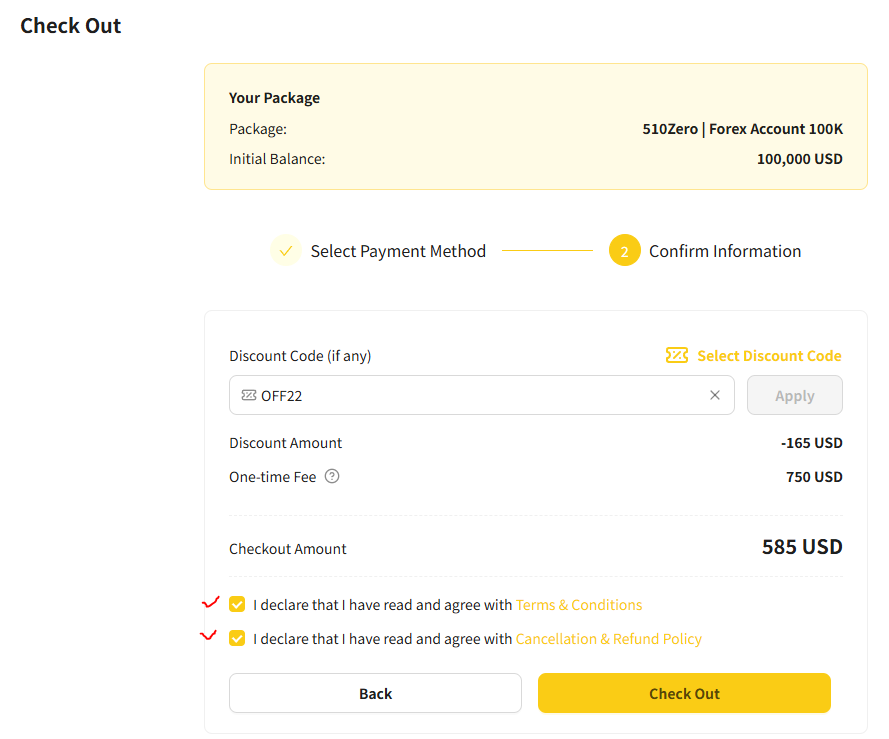Uncheck the Cancellation & Refund Policy checkbox
The image size is (889, 739).
point(237,639)
